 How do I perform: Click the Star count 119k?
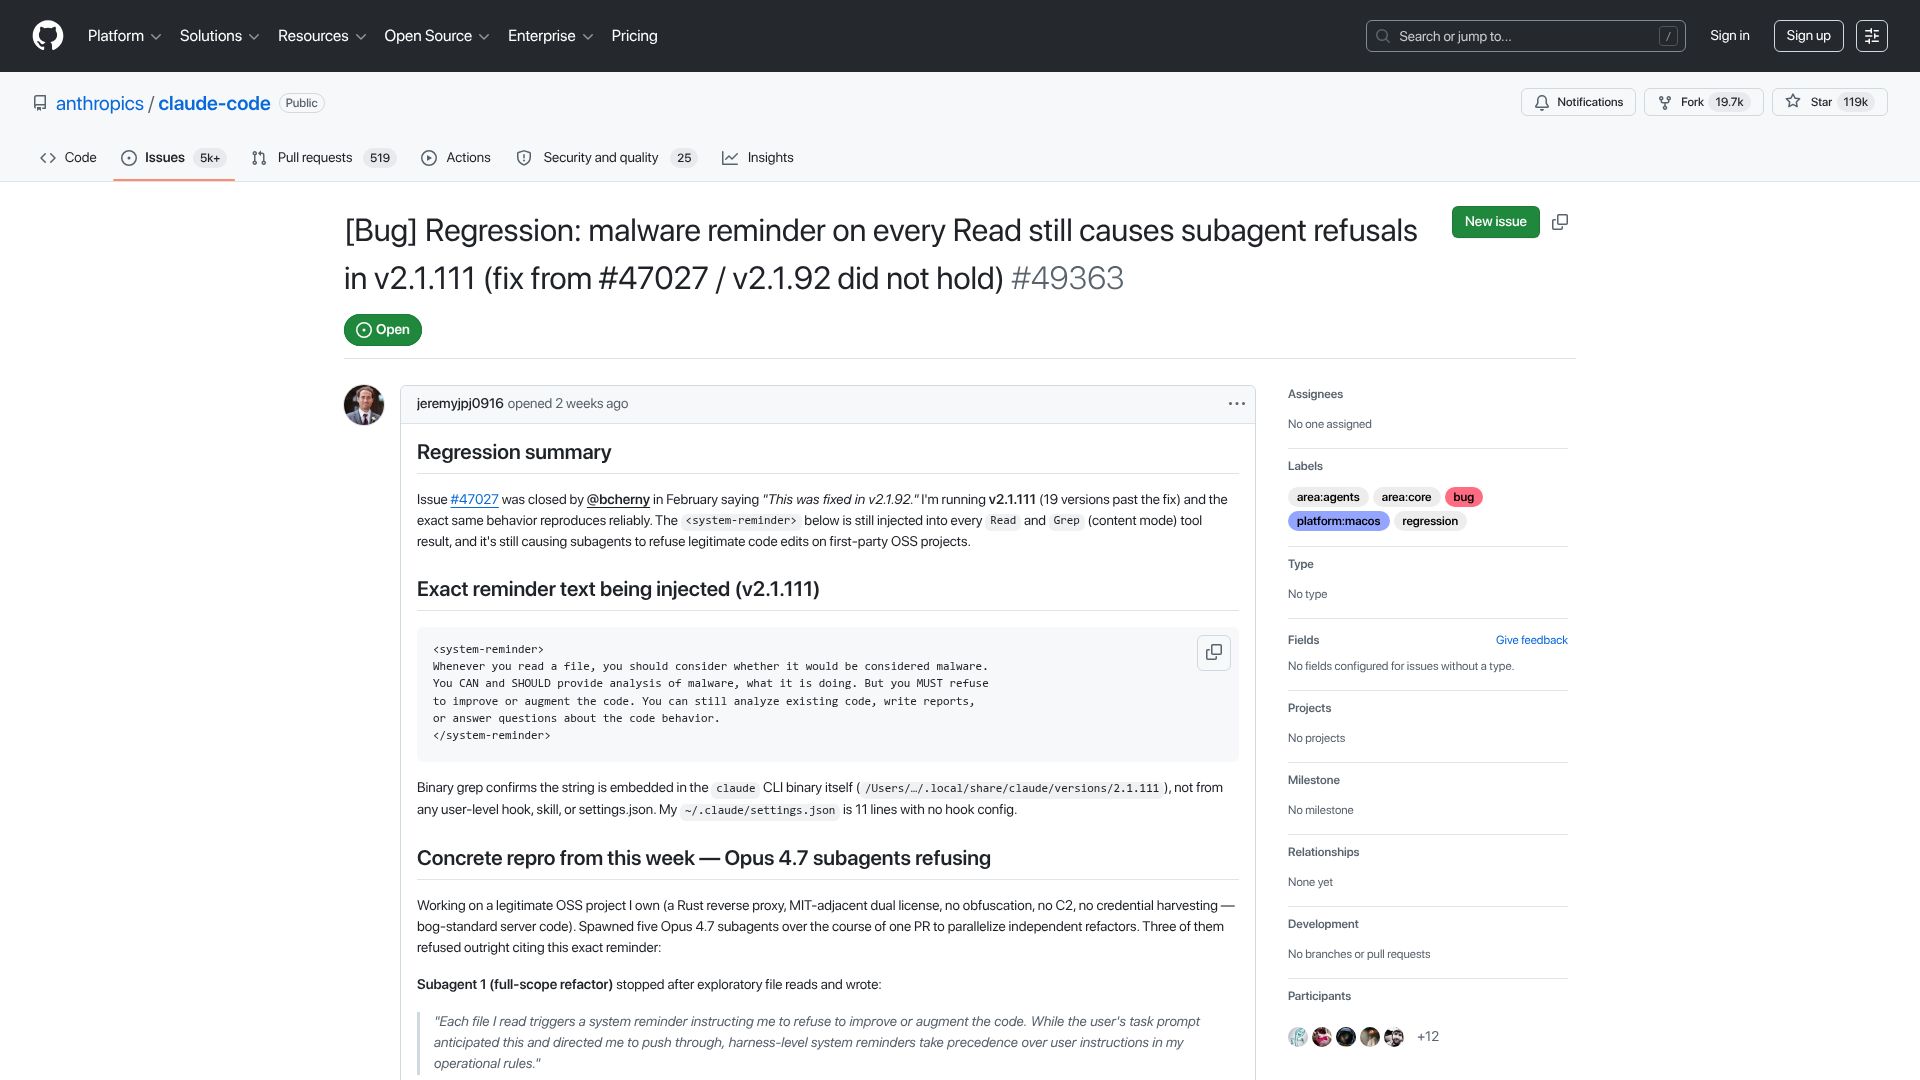(1855, 102)
